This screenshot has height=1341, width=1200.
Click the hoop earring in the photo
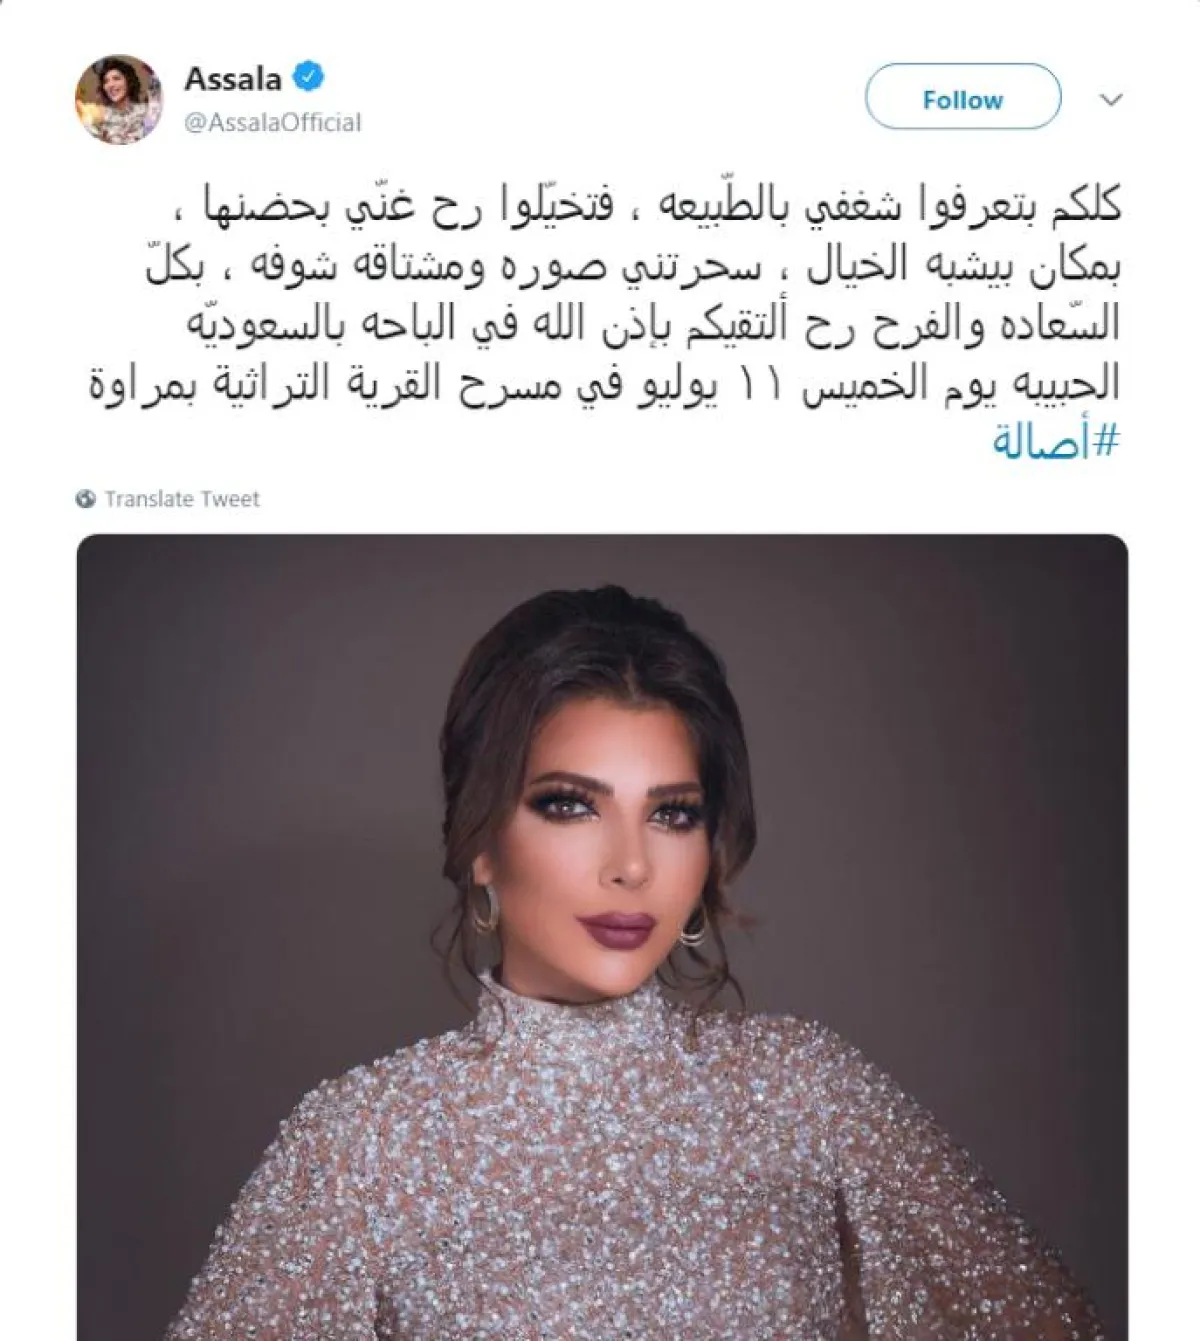484,905
